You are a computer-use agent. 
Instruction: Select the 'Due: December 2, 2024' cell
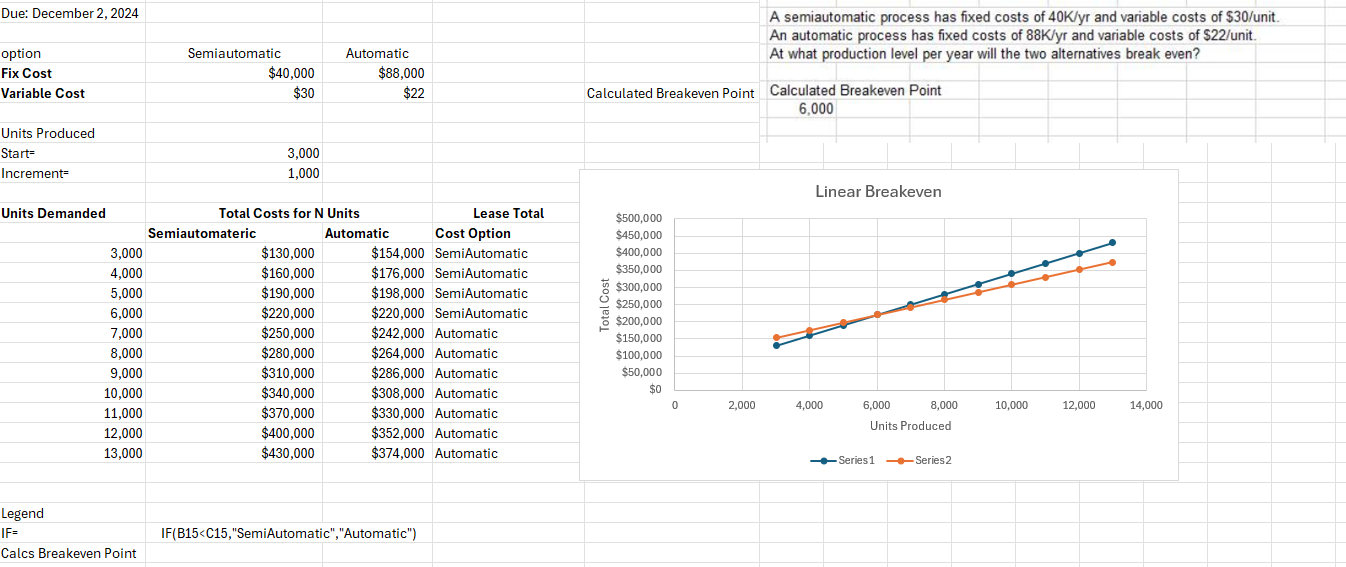coord(70,13)
